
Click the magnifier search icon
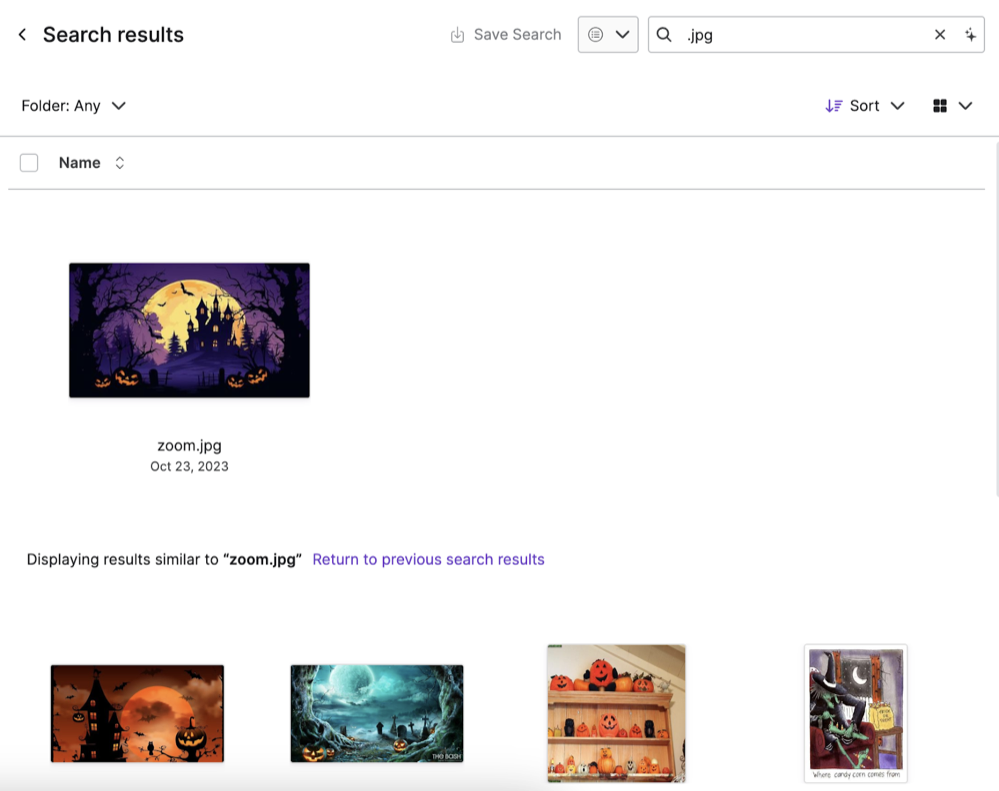pyautogui.click(x=664, y=34)
